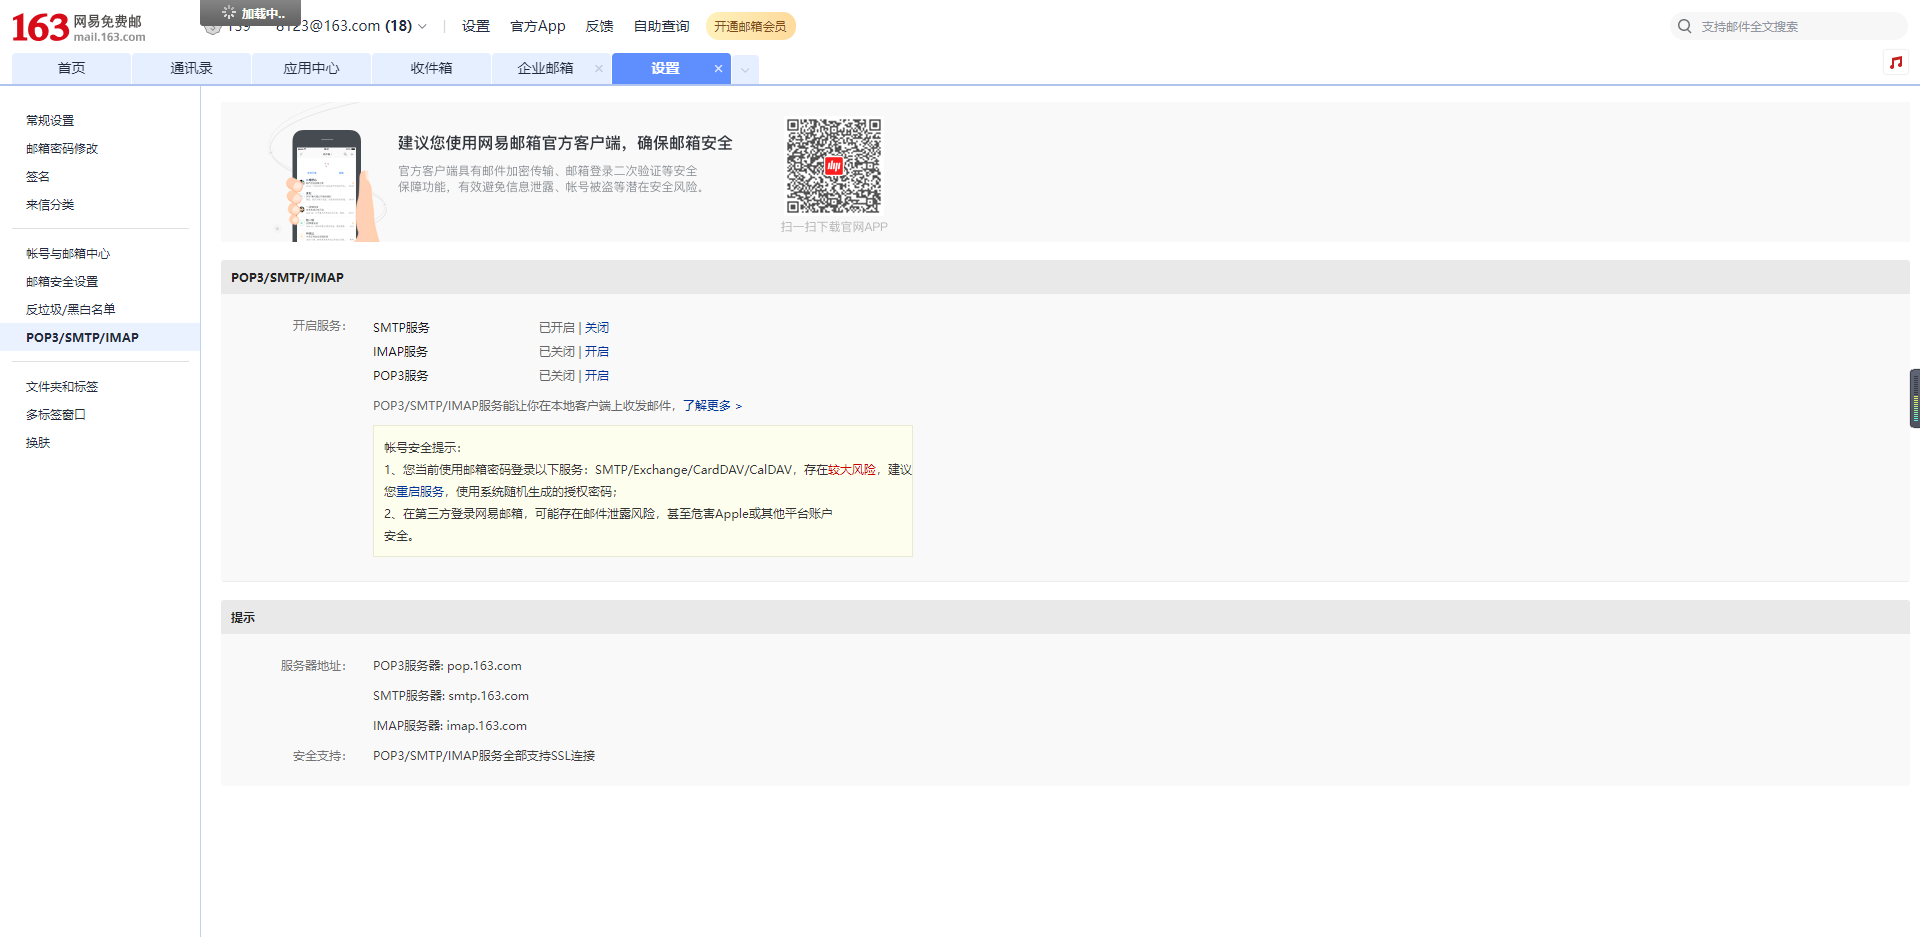Click the 了解更多 > link
The image size is (1920, 937).
(712, 405)
